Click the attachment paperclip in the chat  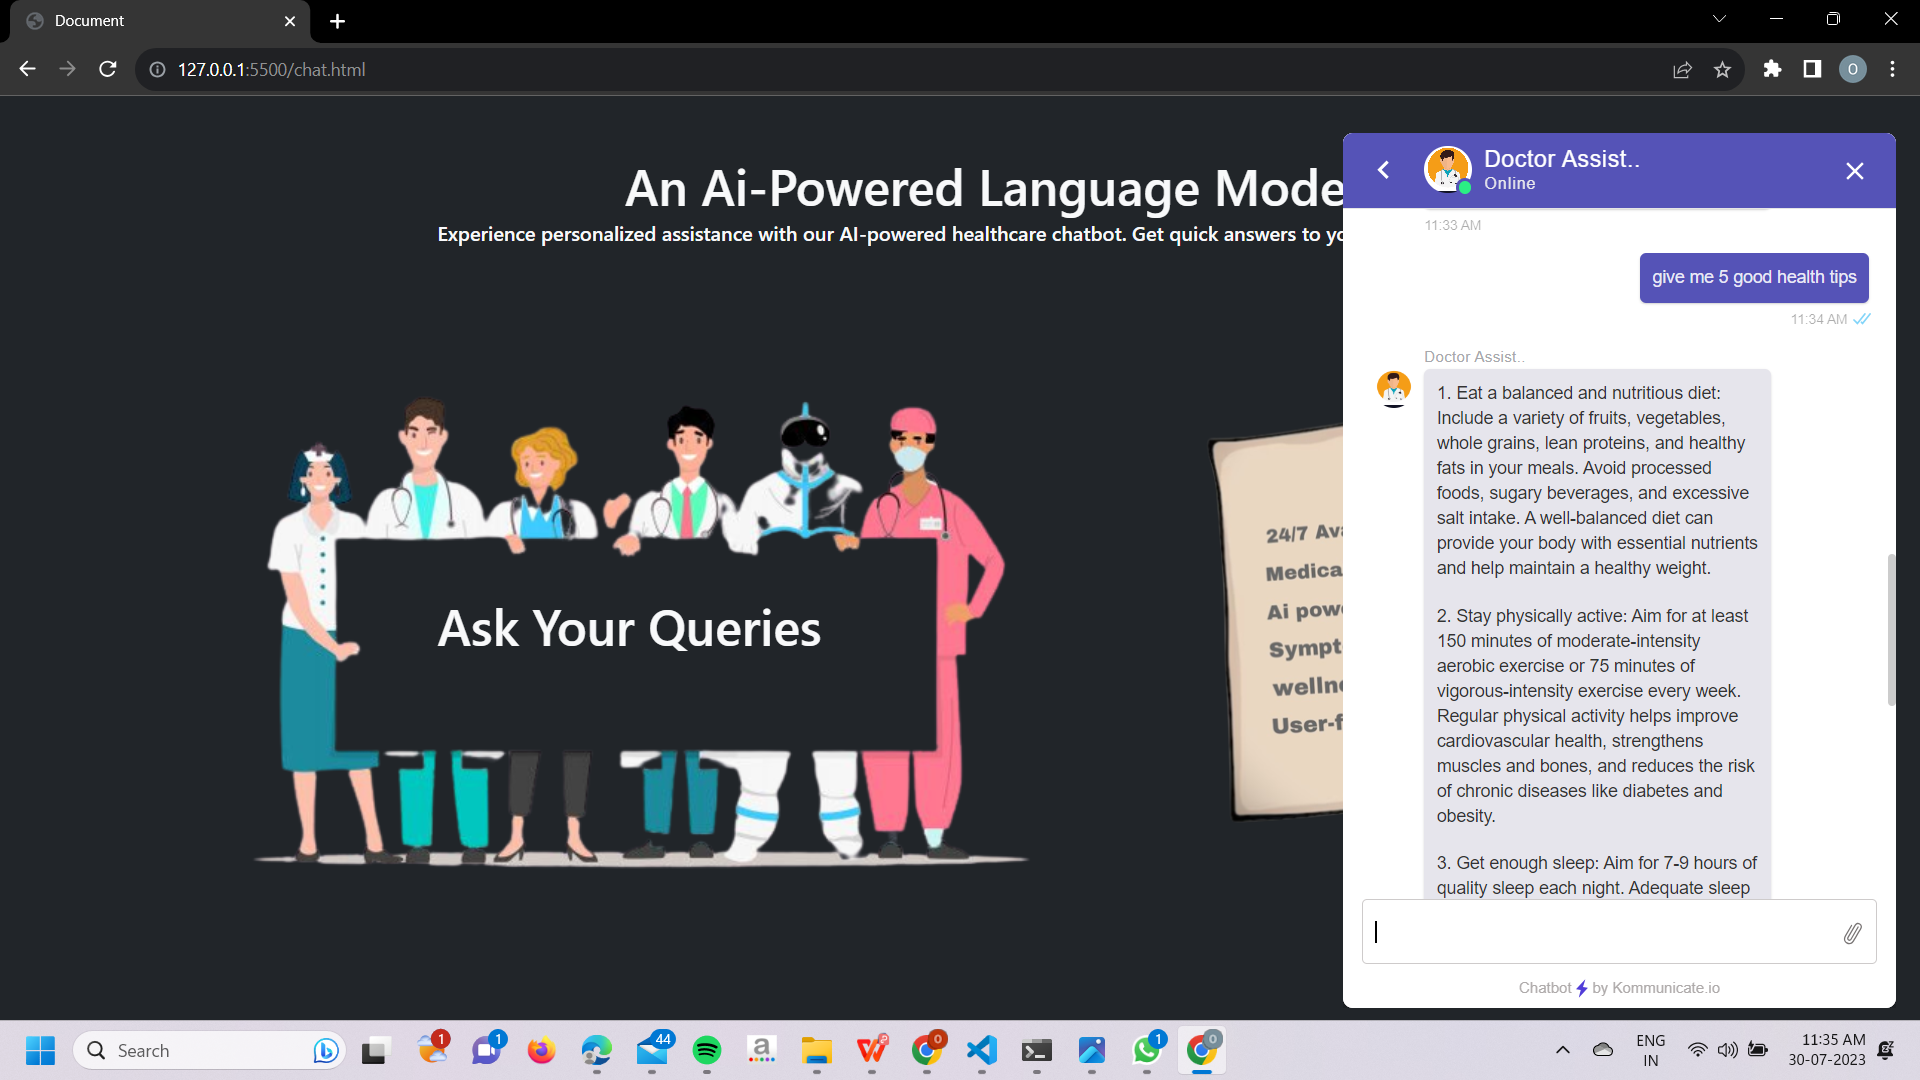pos(1852,933)
